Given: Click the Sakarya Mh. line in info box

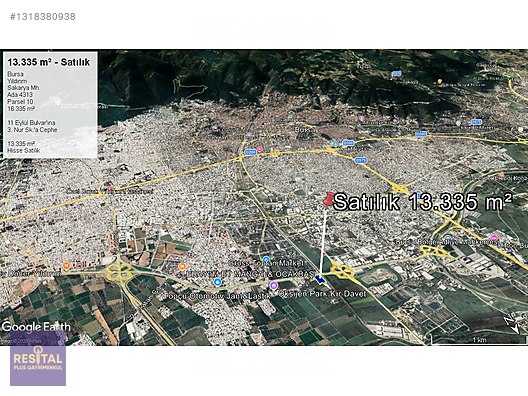Looking at the screenshot, I should 24,88.
